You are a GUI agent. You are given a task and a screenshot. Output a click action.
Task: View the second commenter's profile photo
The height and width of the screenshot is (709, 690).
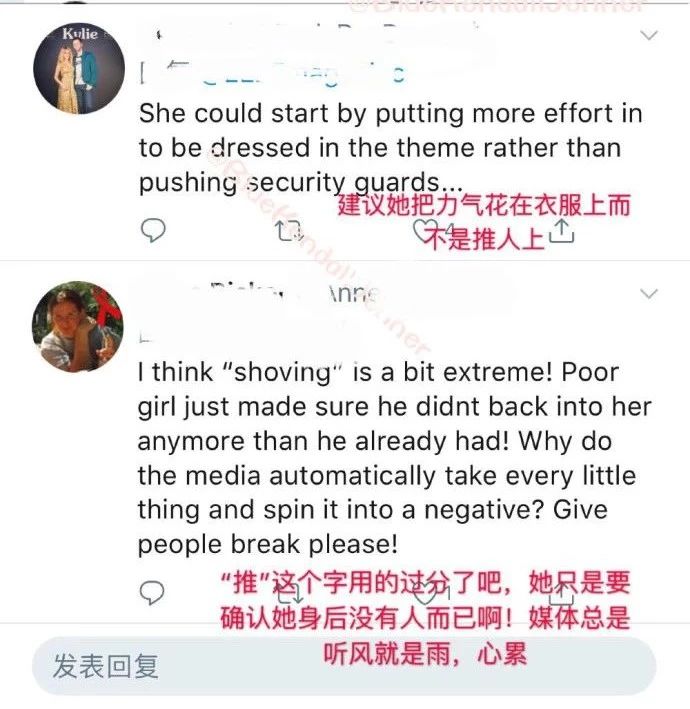(77, 326)
